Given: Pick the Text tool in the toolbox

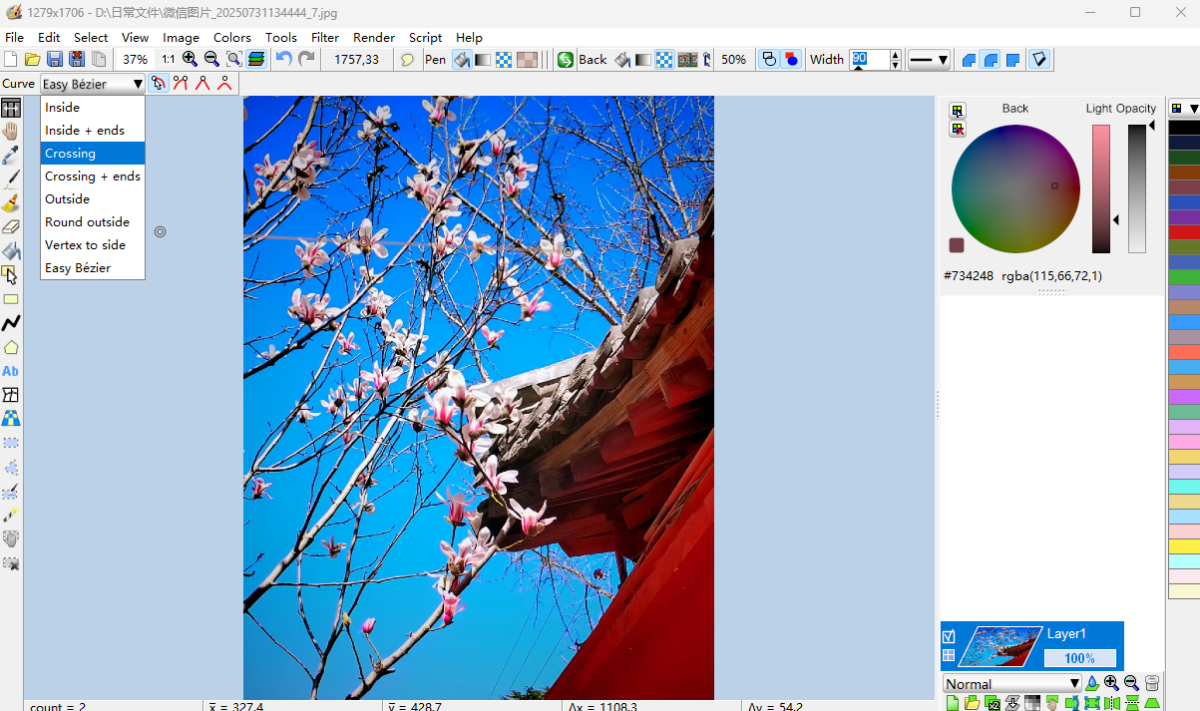Looking at the screenshot, I should point(11,371).
